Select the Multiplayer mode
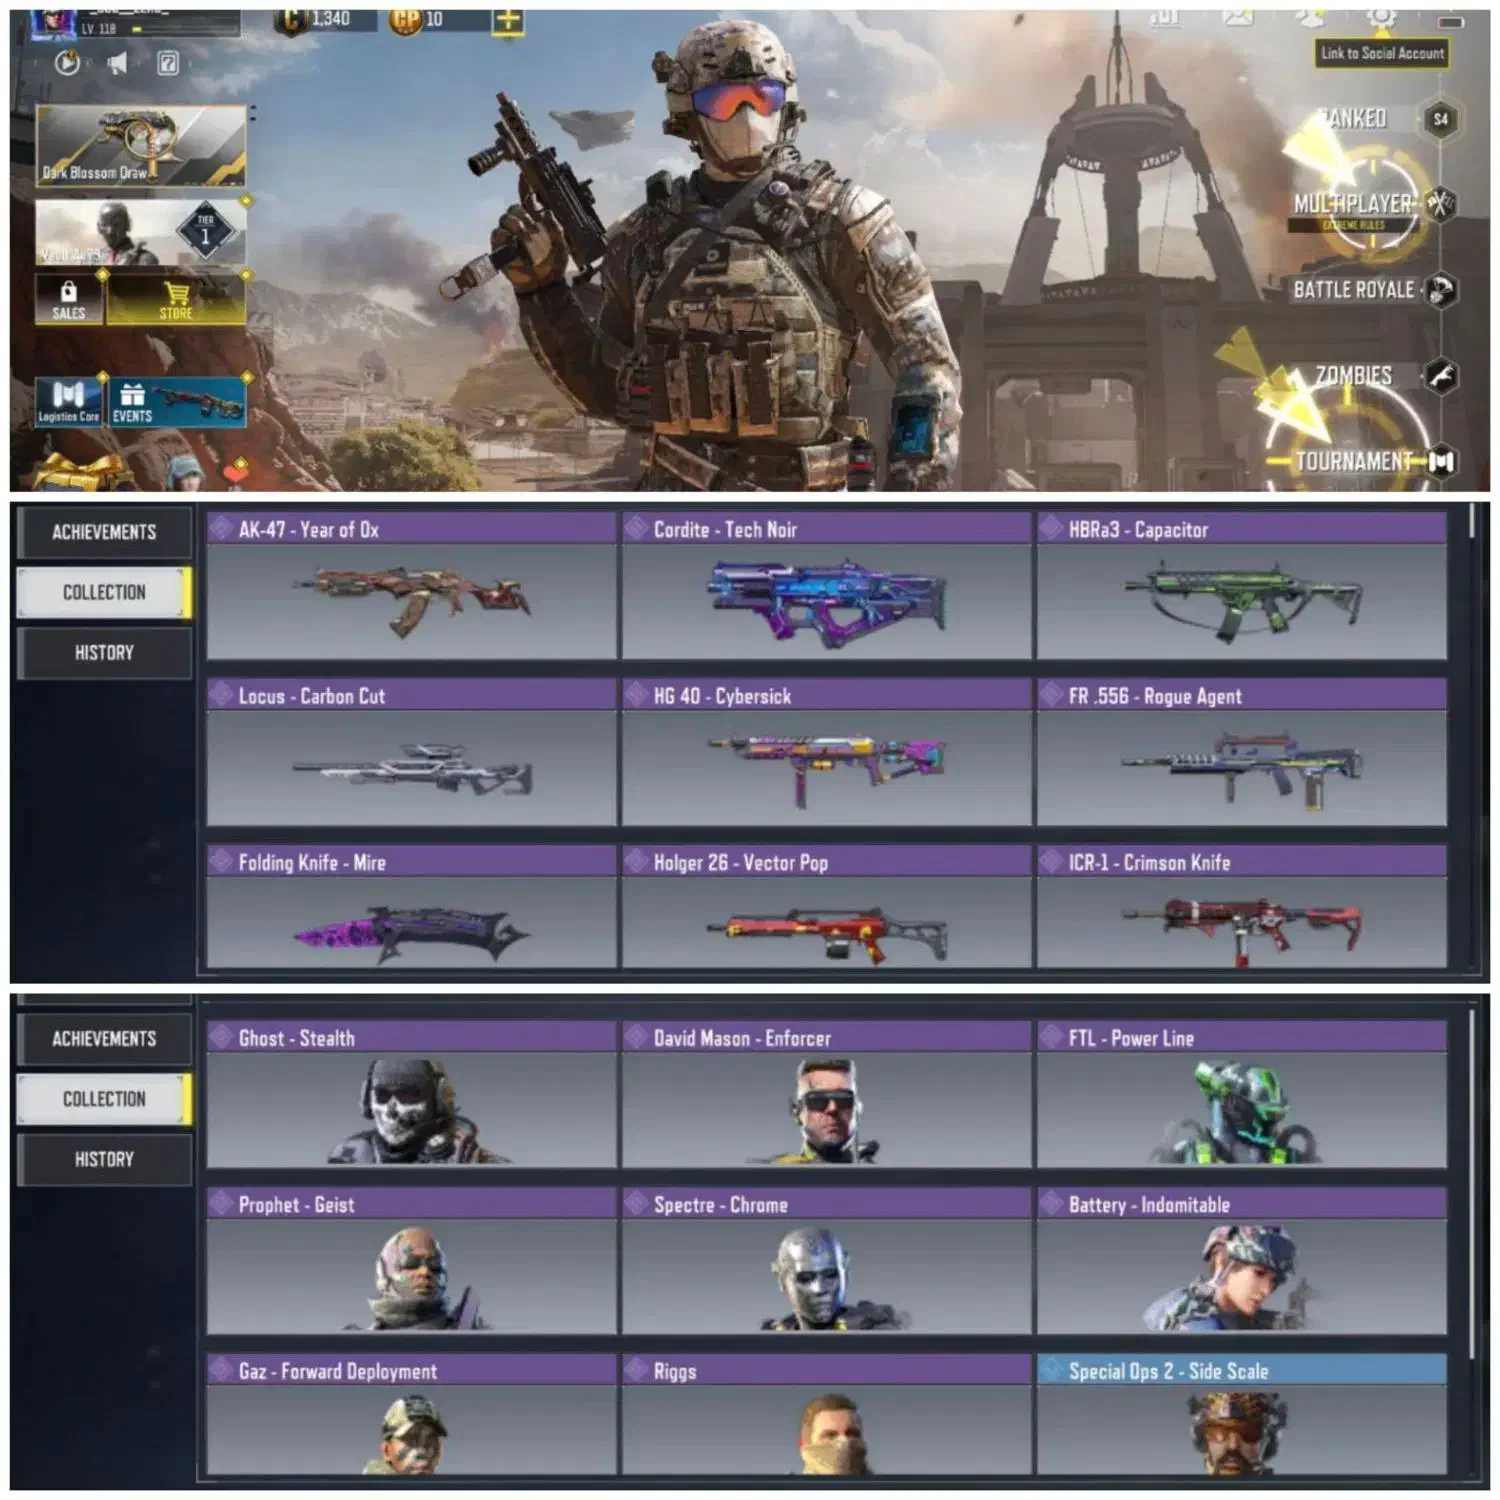The image size is (1500, 1500). click(x=1353, y=204)
